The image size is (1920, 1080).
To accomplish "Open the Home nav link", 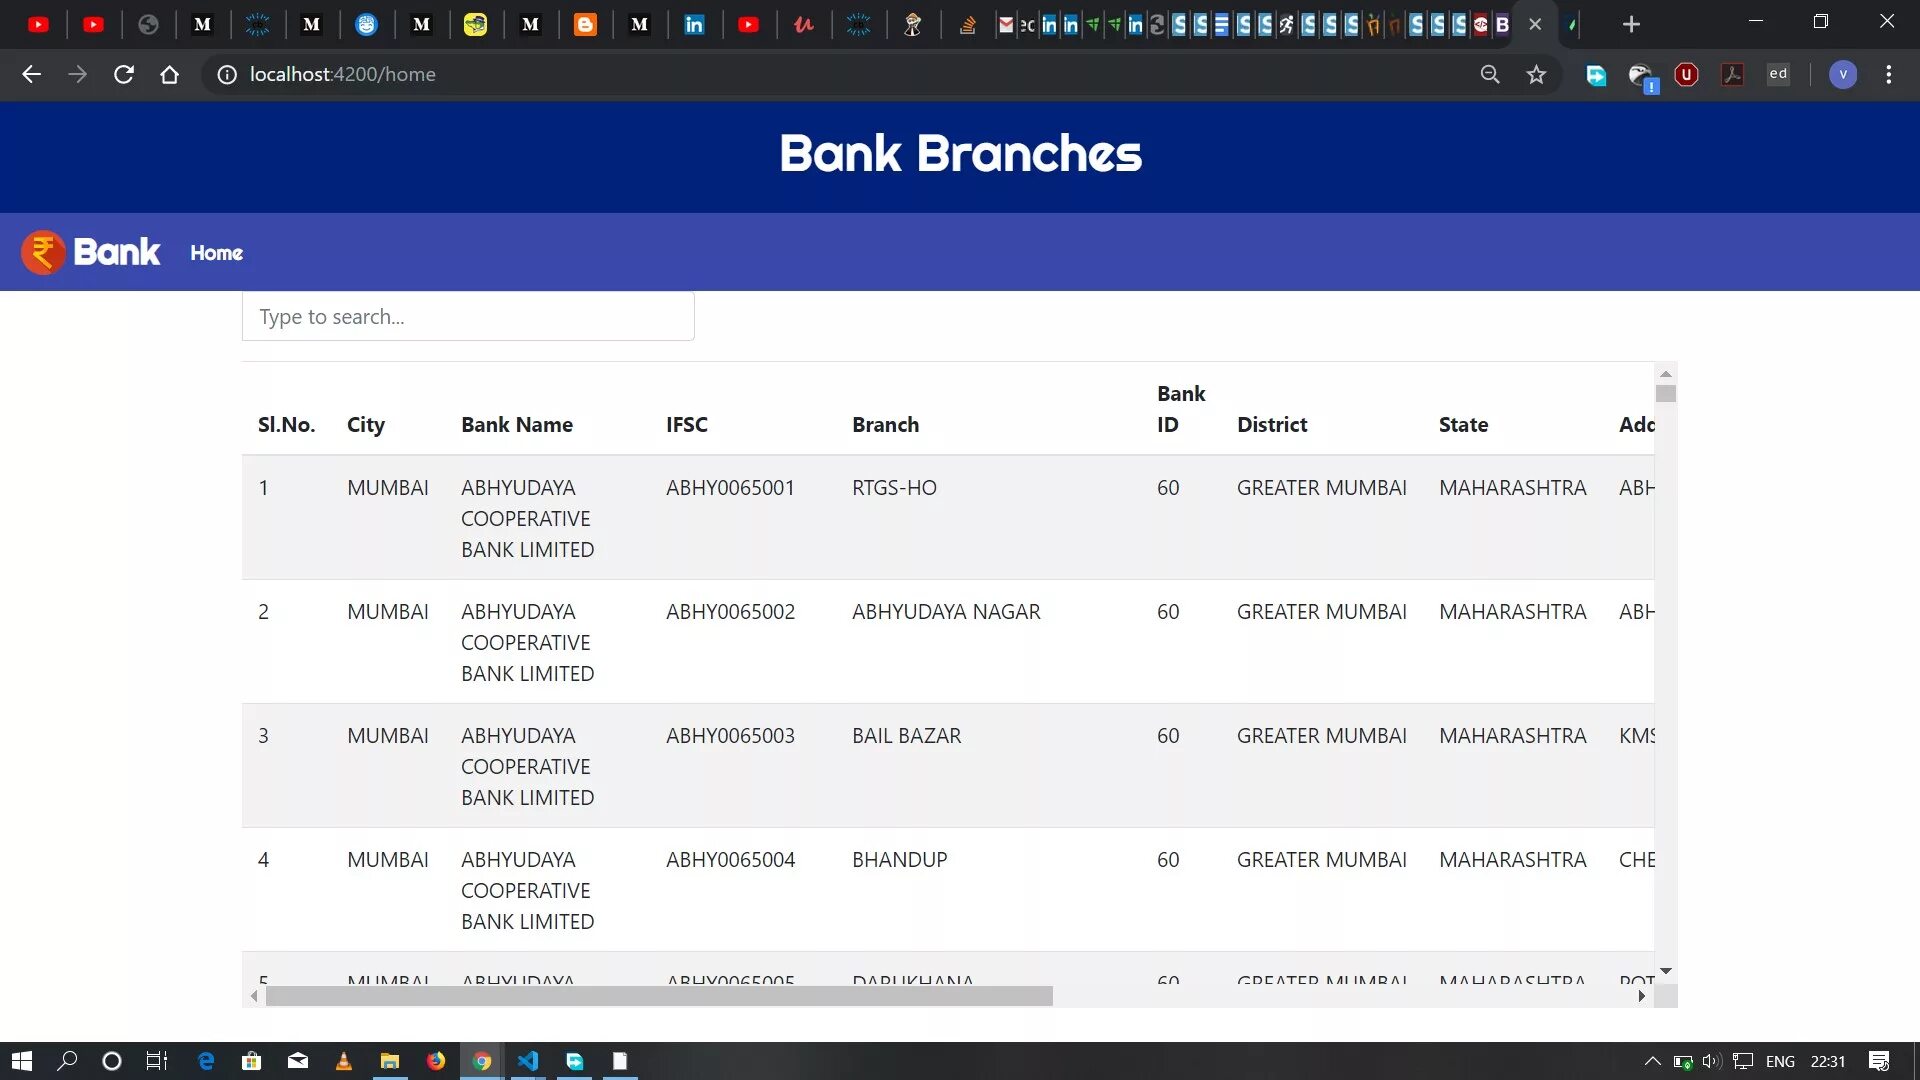I will tap(216, 253).
